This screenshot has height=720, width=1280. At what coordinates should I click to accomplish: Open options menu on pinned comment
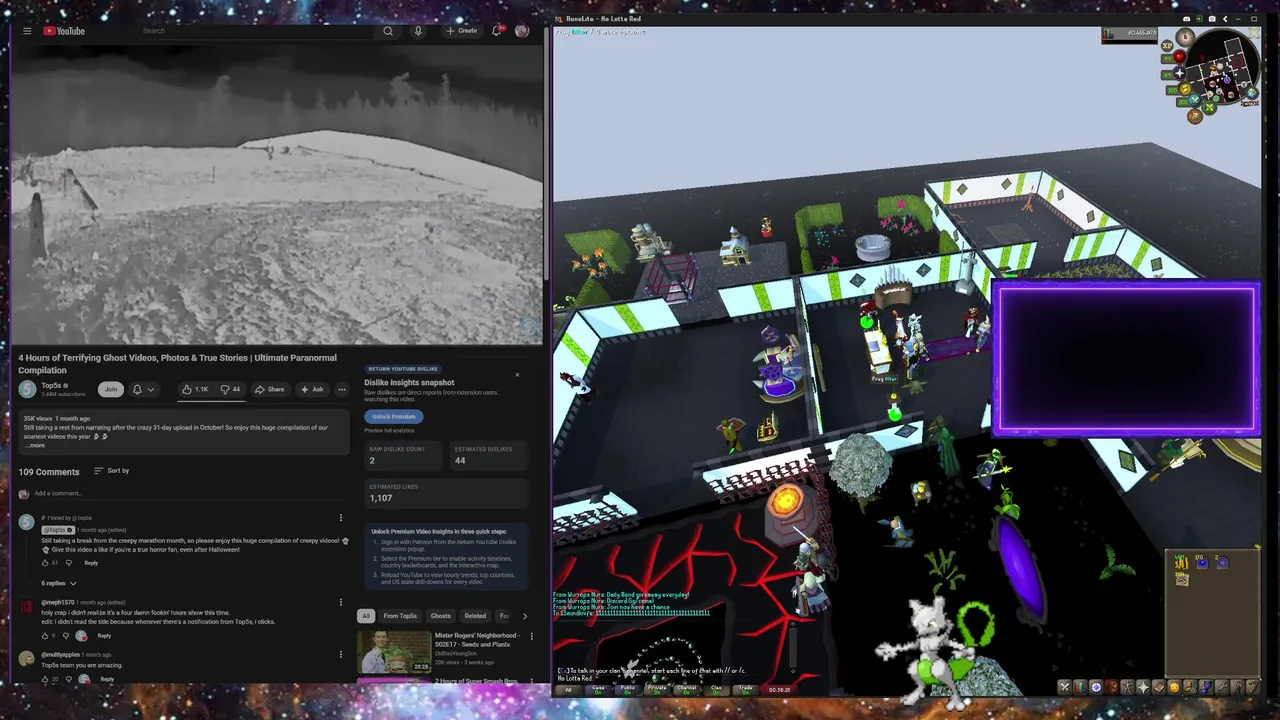pos(341,518)
